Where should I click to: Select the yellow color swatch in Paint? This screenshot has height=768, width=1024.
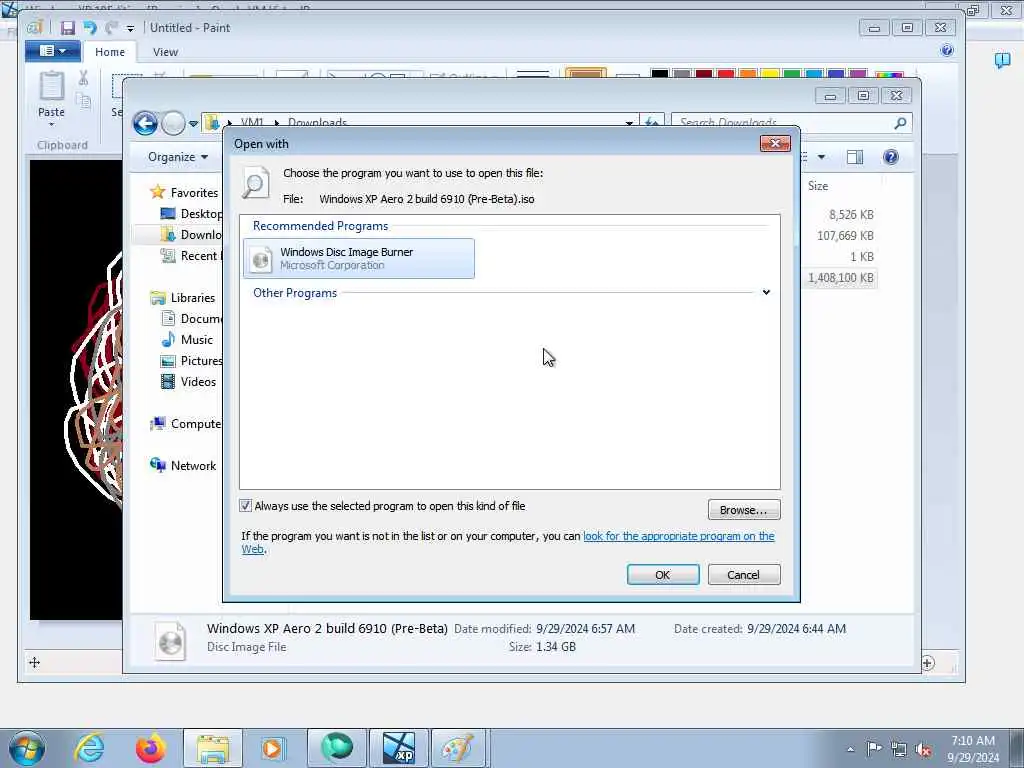769,74
